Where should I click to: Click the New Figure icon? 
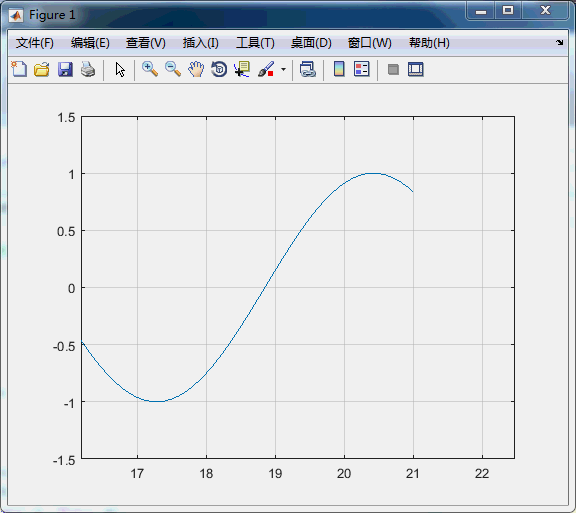19,69
